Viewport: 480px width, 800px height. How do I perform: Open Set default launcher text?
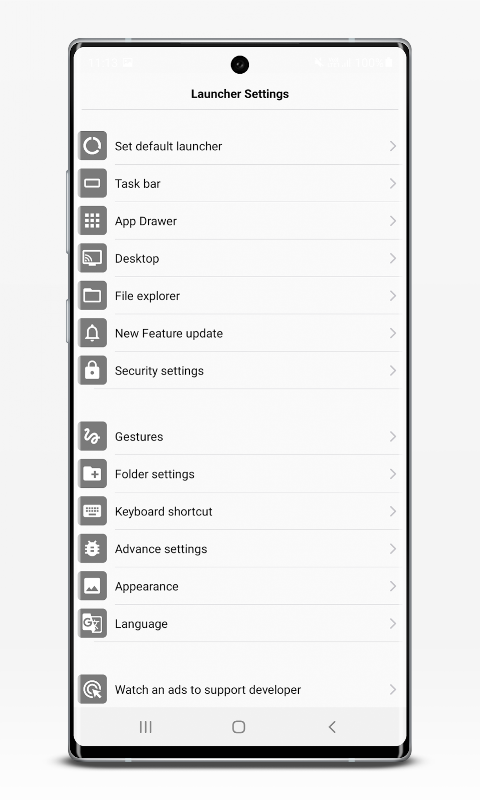[x=168, y=146]
